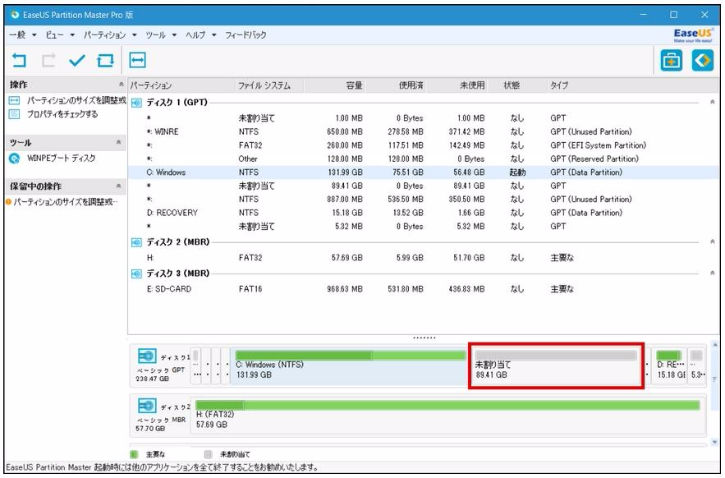Click the ディスク 3 (MBR) disk icon in the list
This screenshot has height=478, width=725.
point(136,274)
